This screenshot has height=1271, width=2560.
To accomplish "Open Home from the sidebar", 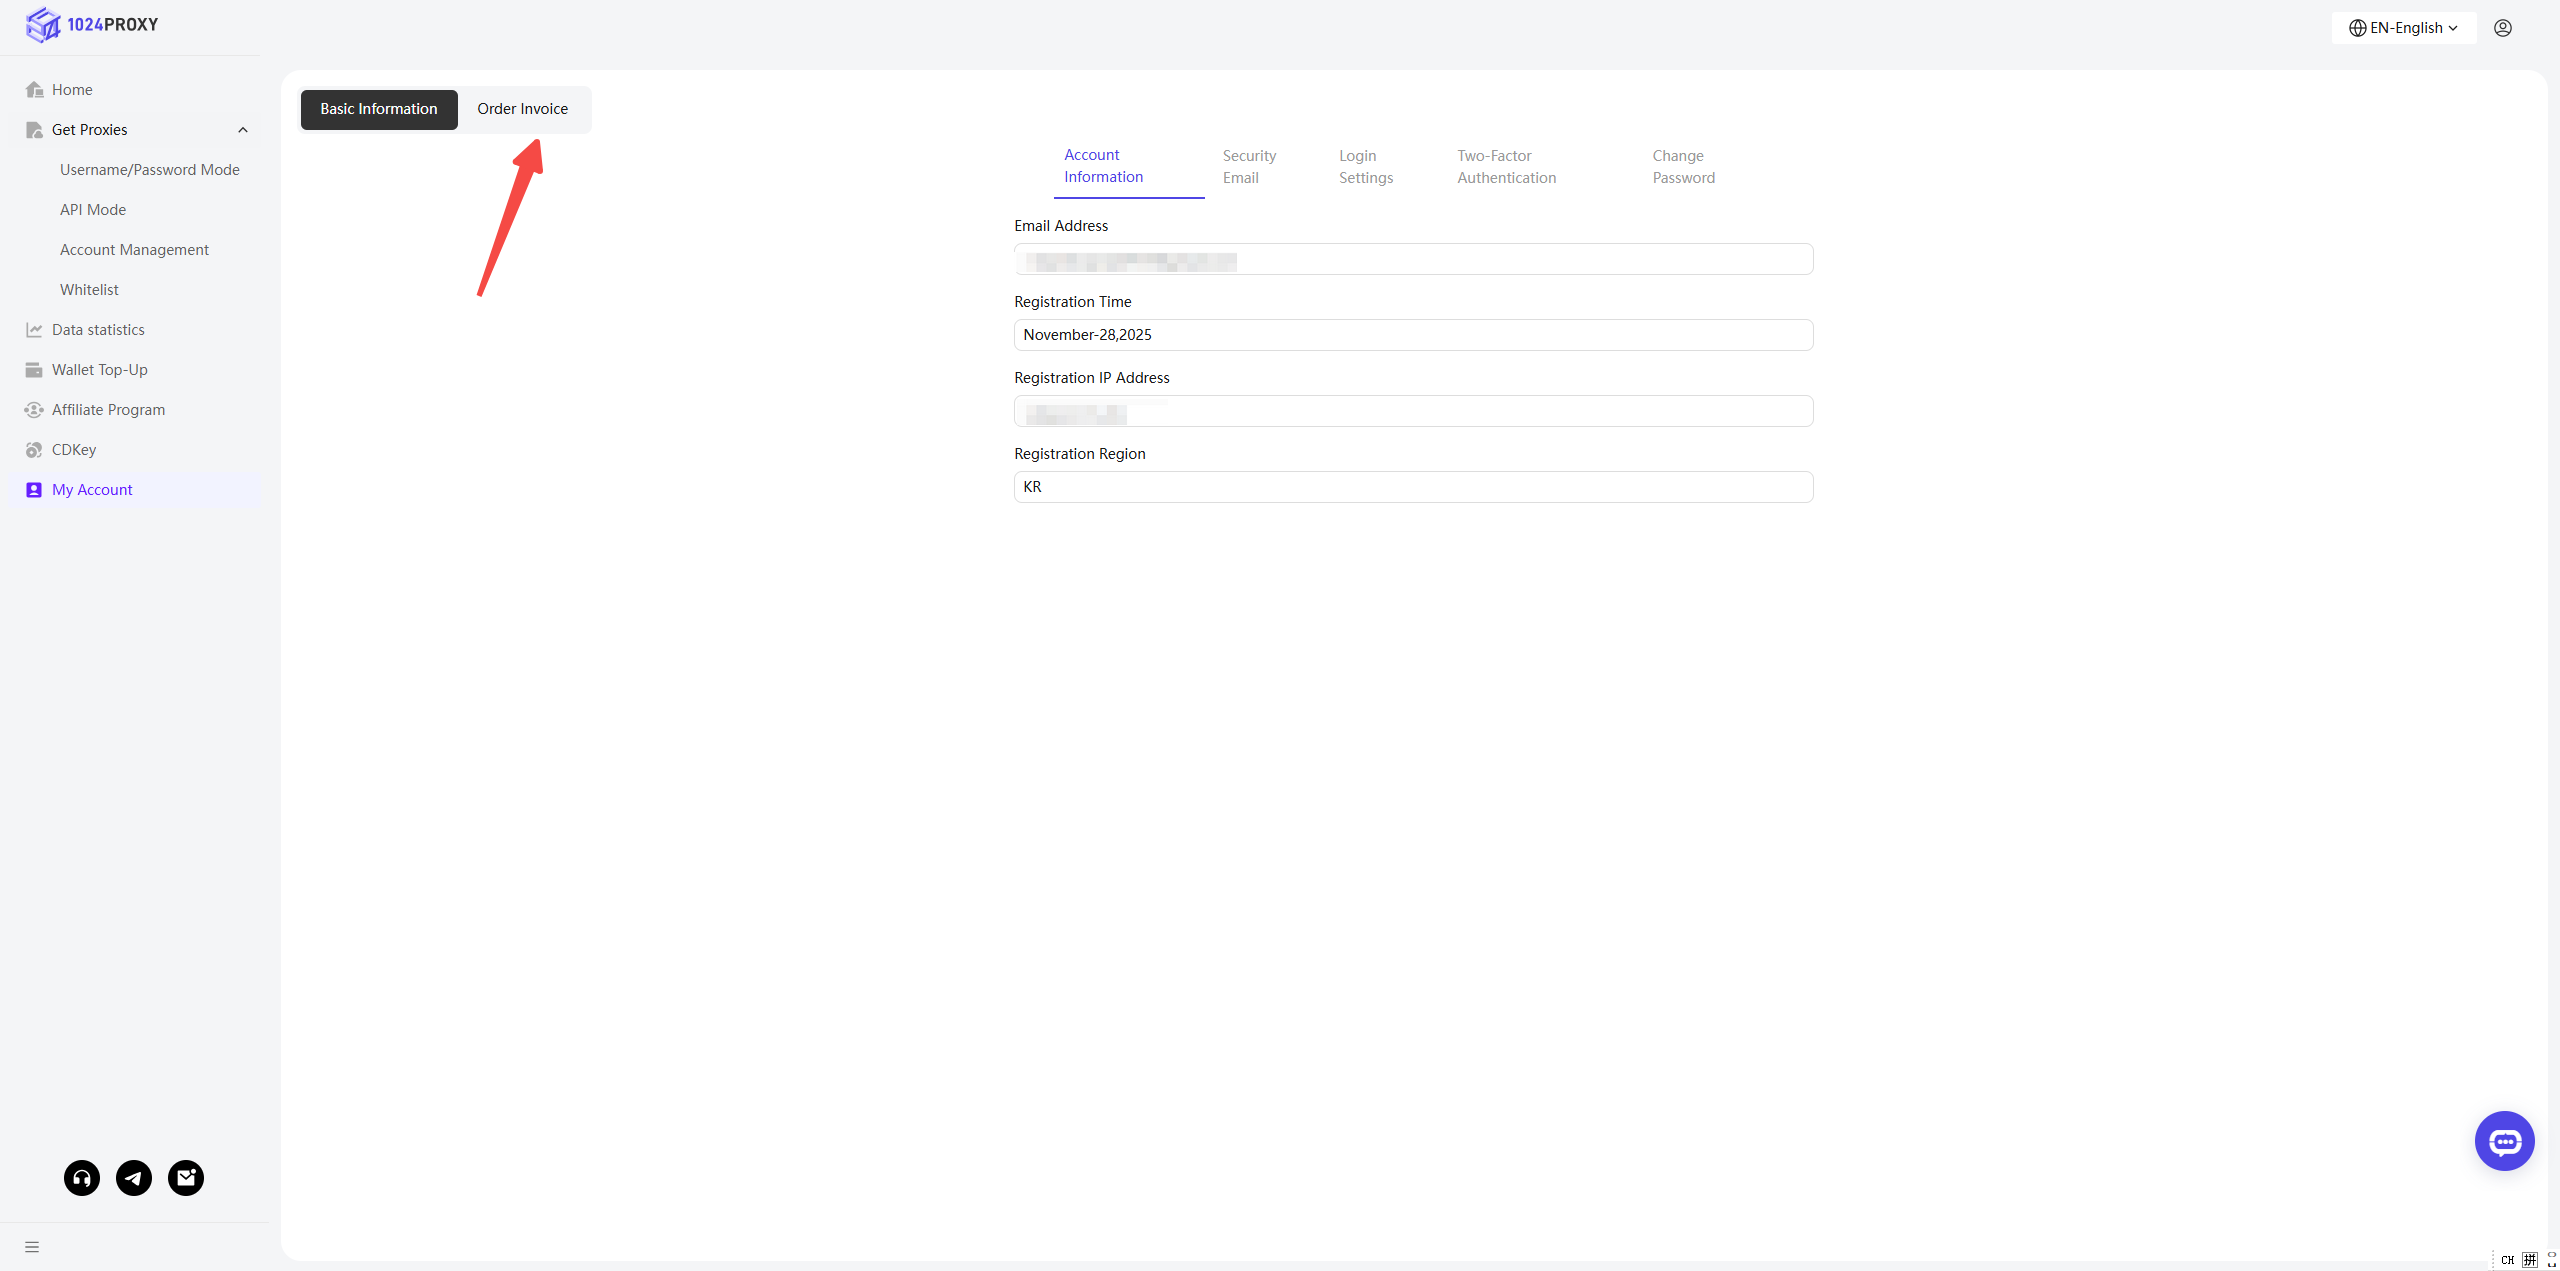I will point(72,90).
